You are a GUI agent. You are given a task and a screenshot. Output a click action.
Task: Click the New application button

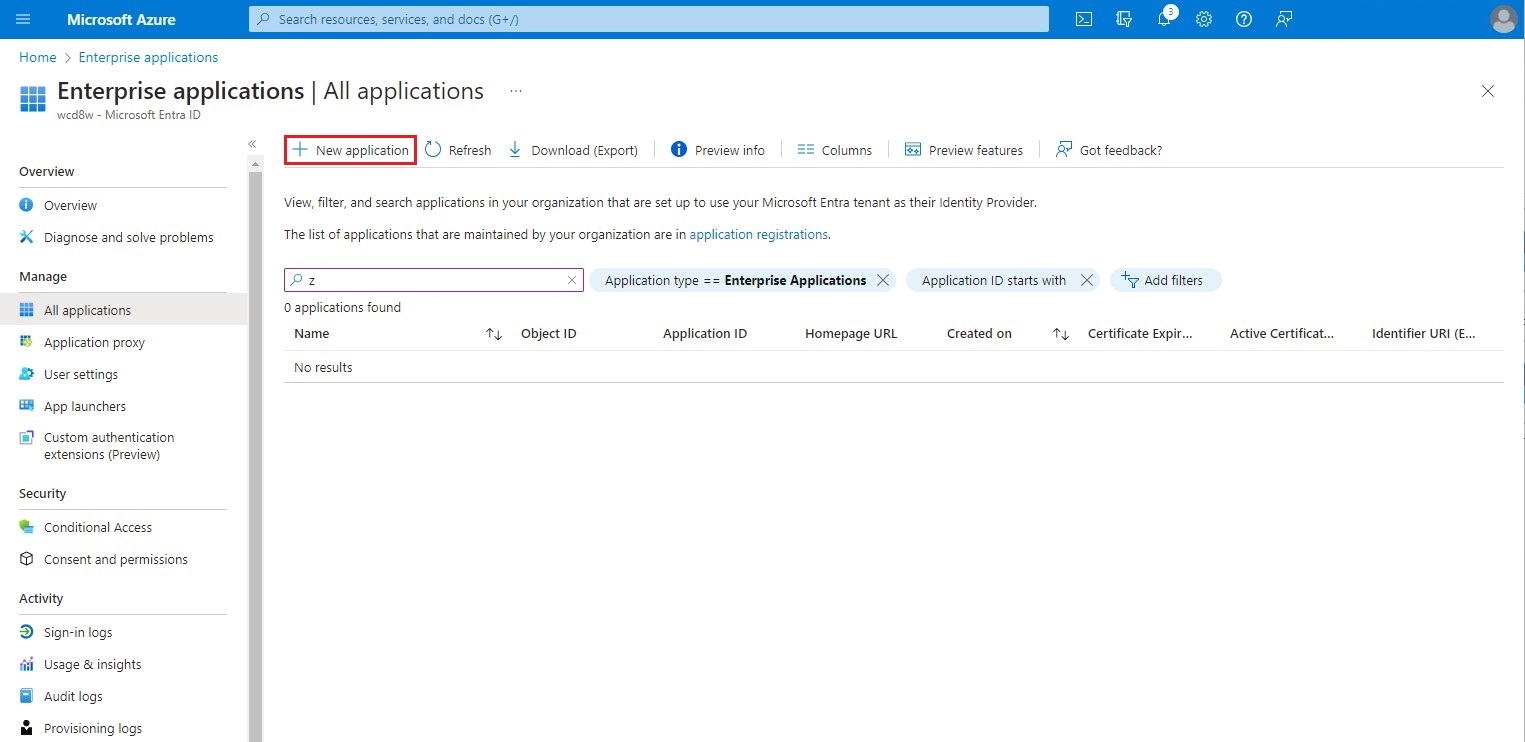(x=349, y=149)
